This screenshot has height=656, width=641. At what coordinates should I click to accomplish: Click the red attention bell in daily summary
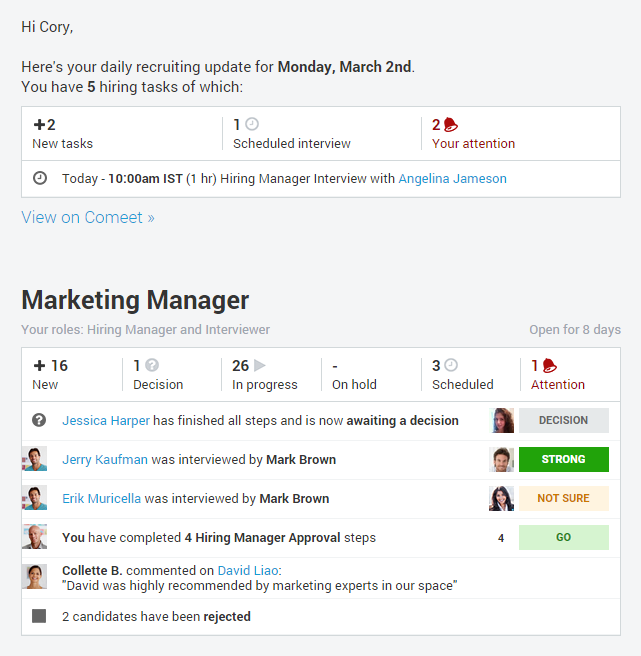(x=450, y=125)
